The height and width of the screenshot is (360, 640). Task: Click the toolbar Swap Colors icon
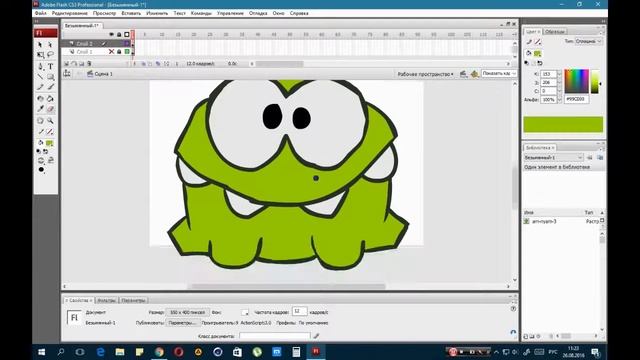pyautogui.click(x=46, y=151)
